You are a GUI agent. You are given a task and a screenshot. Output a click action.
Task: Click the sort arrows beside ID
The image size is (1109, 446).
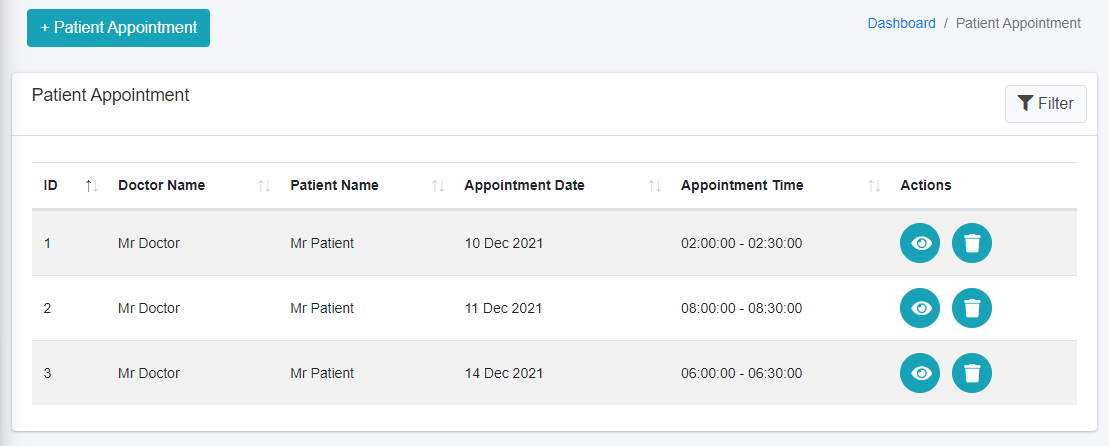[91, 185]
